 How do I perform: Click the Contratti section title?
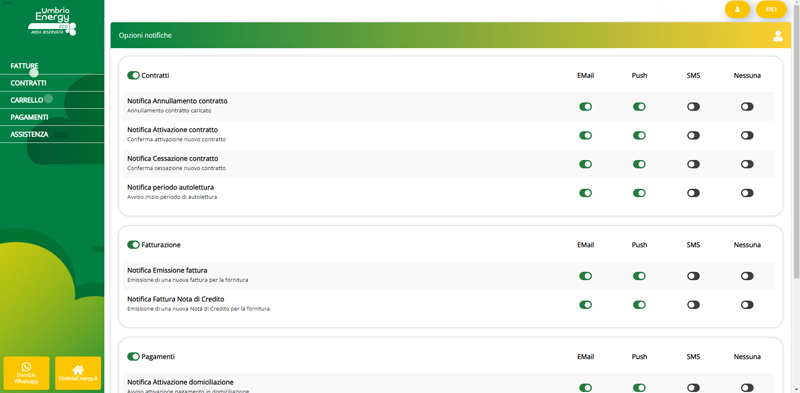[155, 76]
